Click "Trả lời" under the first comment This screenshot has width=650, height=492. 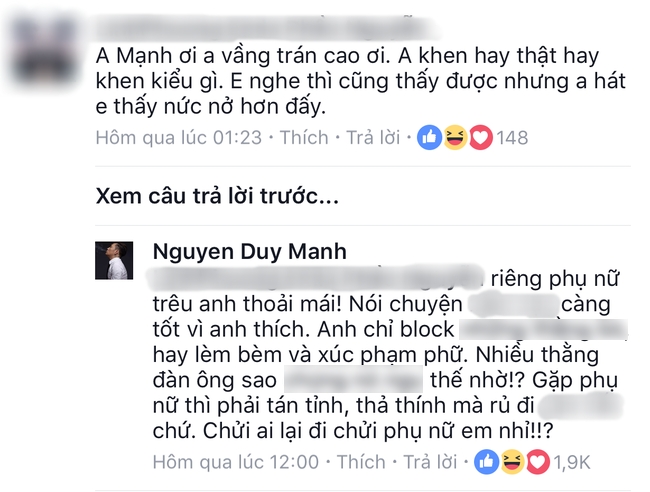[x=373, y=138]
